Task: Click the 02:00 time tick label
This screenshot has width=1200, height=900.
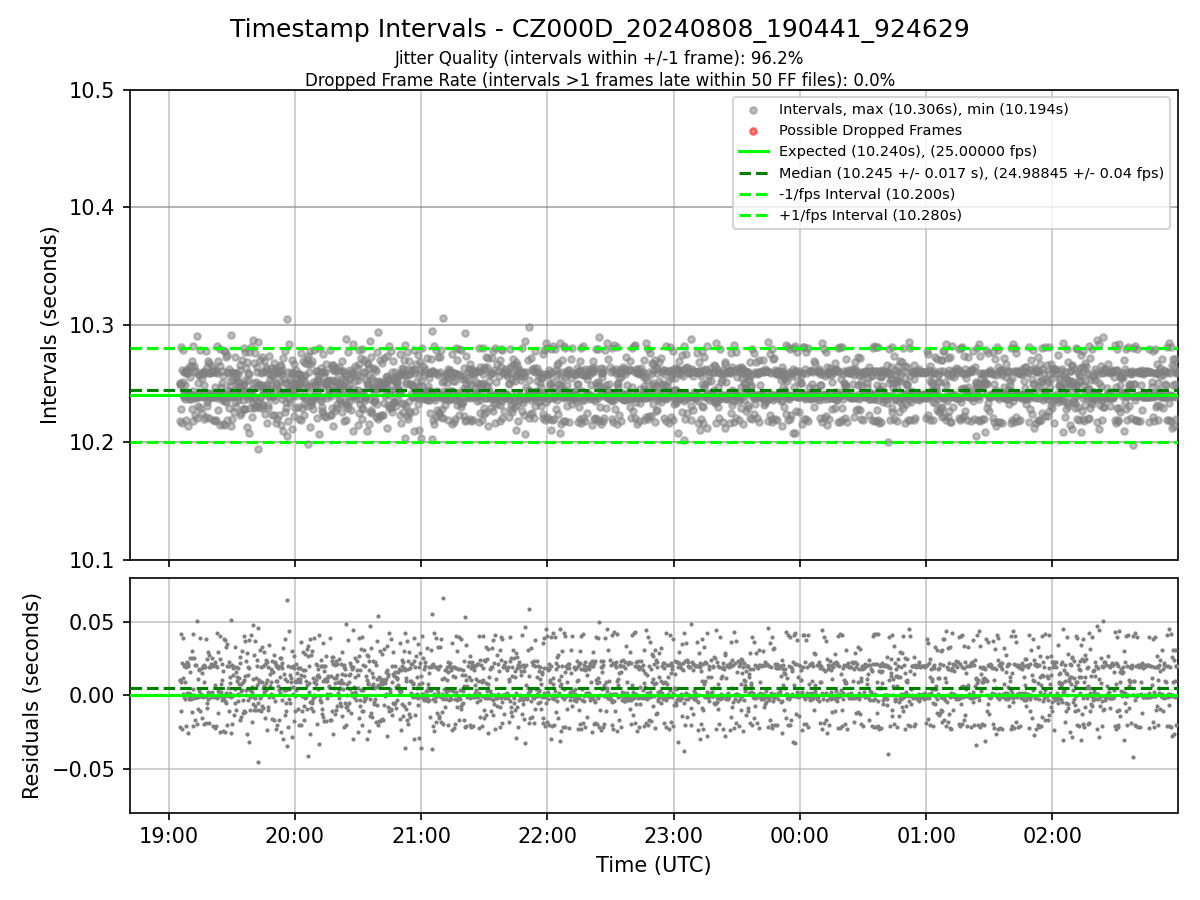Action: [1052, 834]
